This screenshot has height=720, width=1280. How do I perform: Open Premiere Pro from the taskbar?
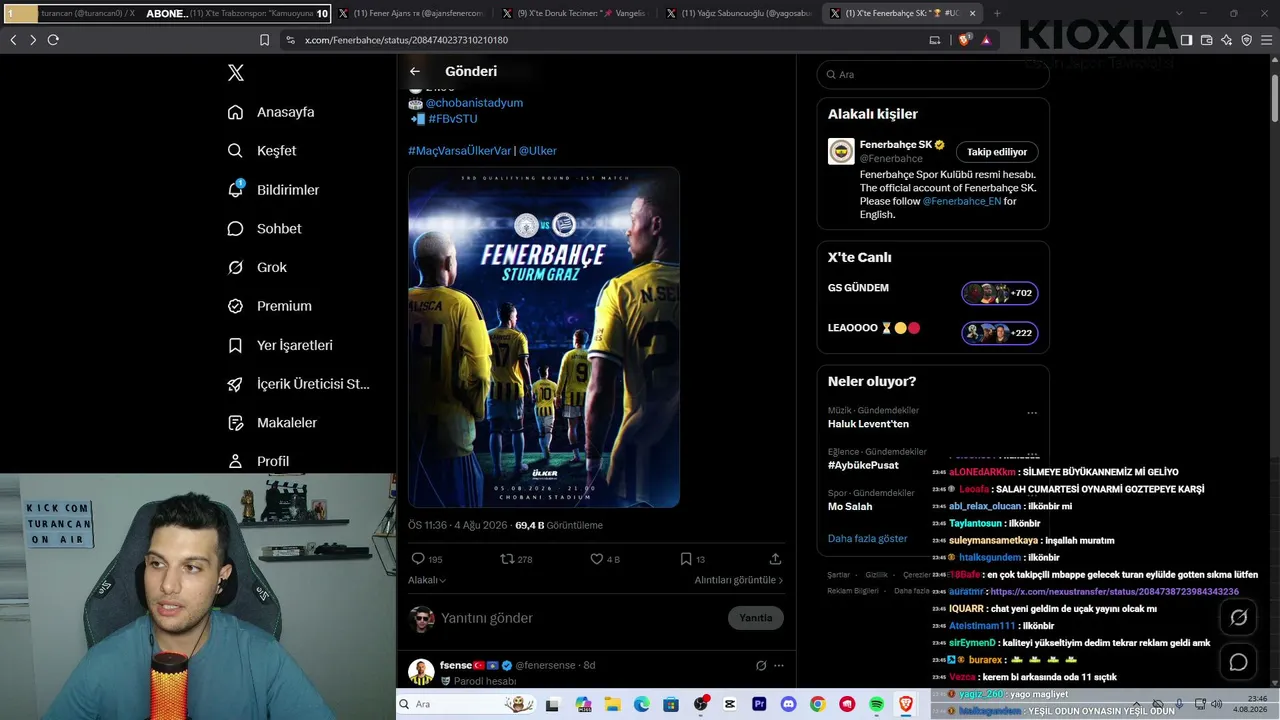coord(759,705)
